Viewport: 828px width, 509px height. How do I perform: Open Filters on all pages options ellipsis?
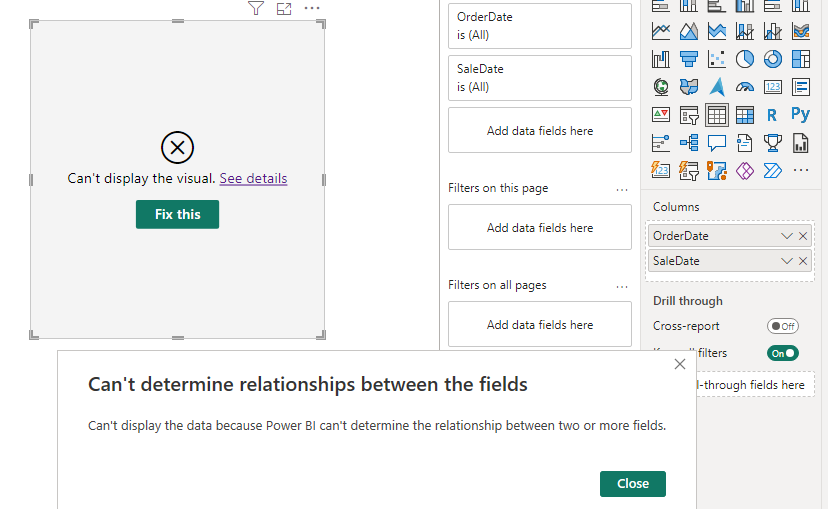tap(622, 286)
